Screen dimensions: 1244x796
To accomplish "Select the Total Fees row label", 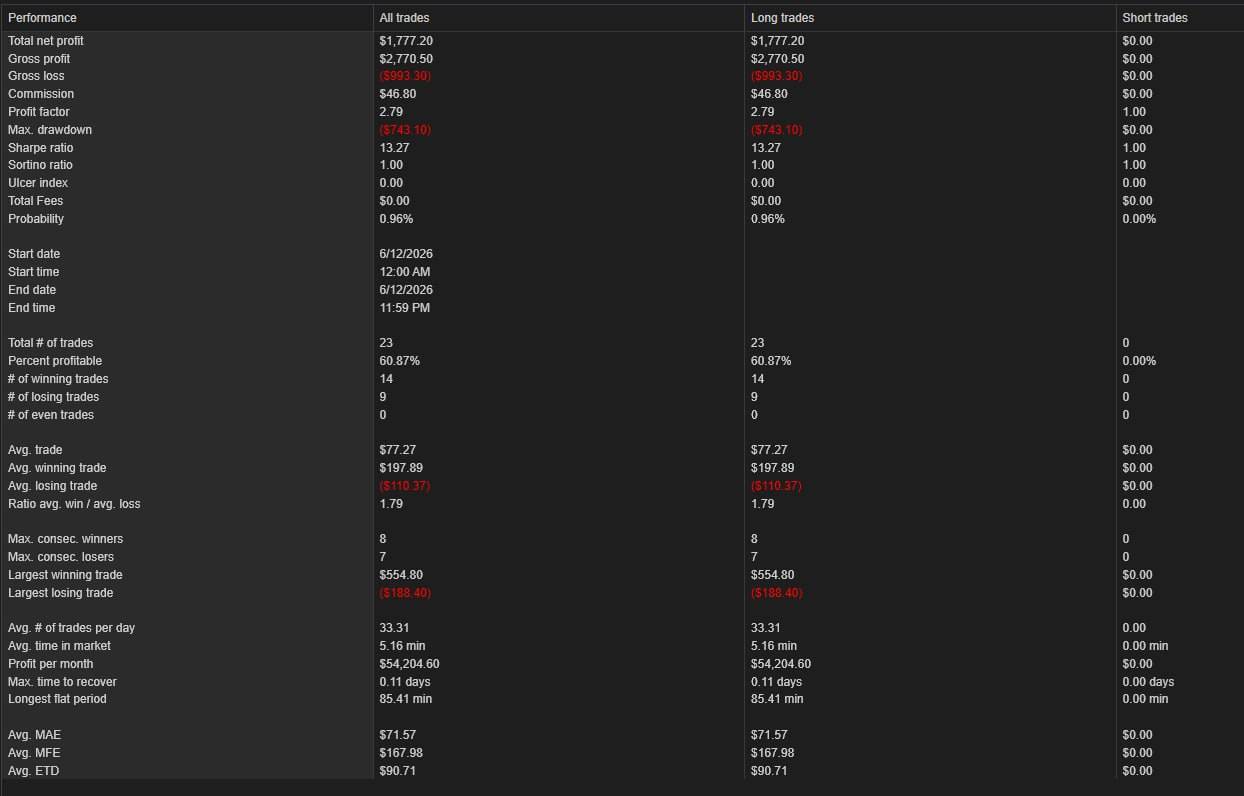I will 36,201.
